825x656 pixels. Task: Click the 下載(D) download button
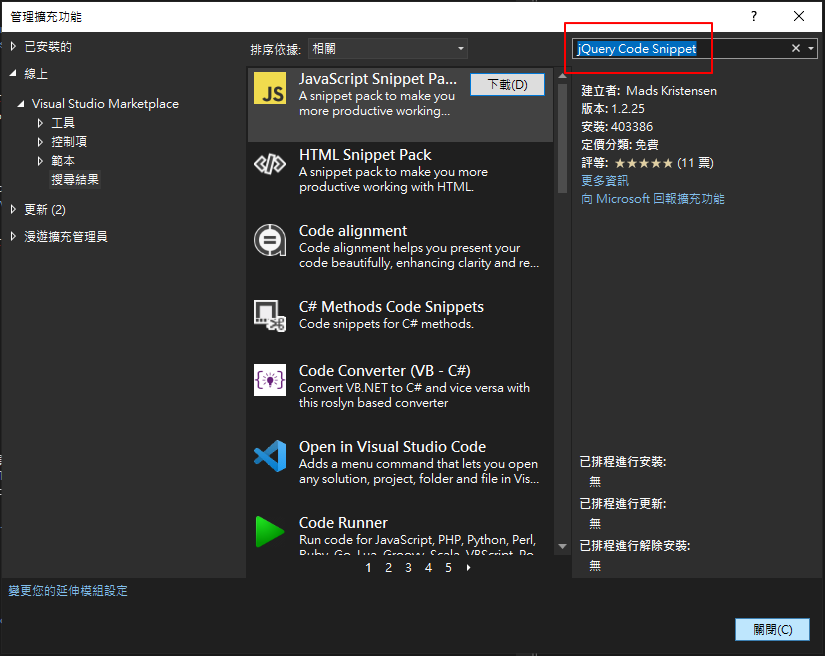[x=507, y=84]
